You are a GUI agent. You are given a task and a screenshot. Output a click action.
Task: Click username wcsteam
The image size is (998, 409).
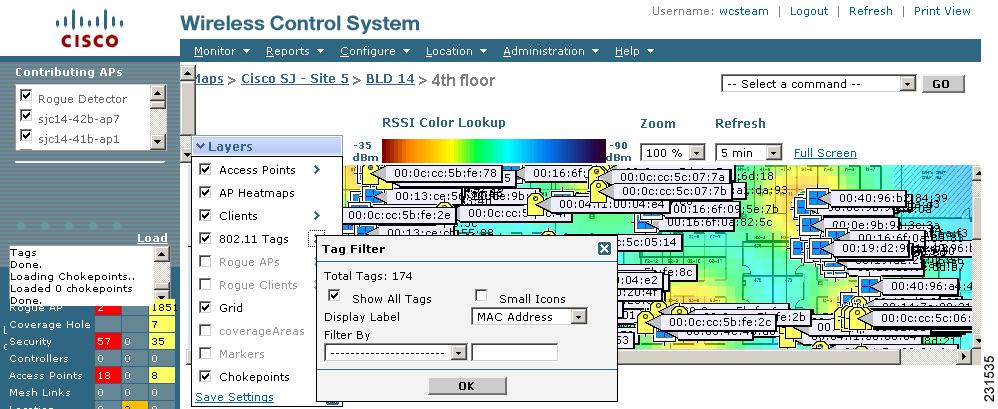(x=744, y=11)
